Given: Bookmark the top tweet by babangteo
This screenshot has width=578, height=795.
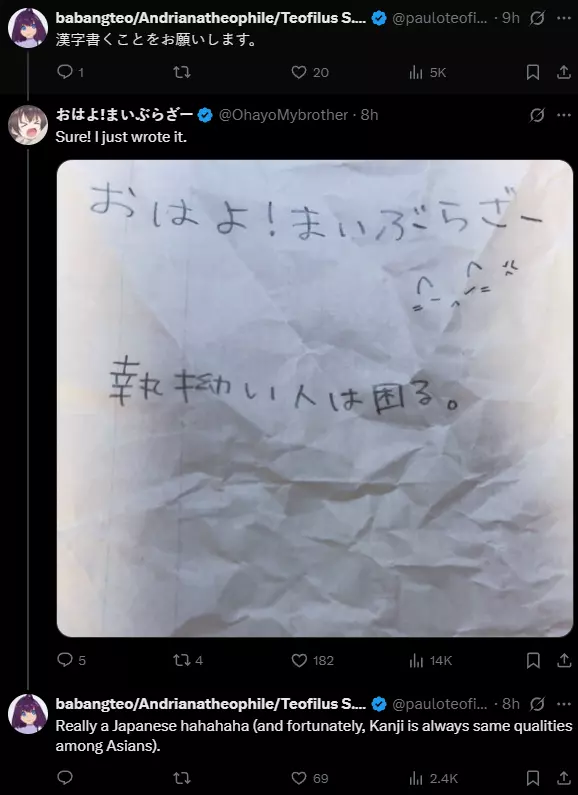Looking at the screenshot, I should [532, 73].
